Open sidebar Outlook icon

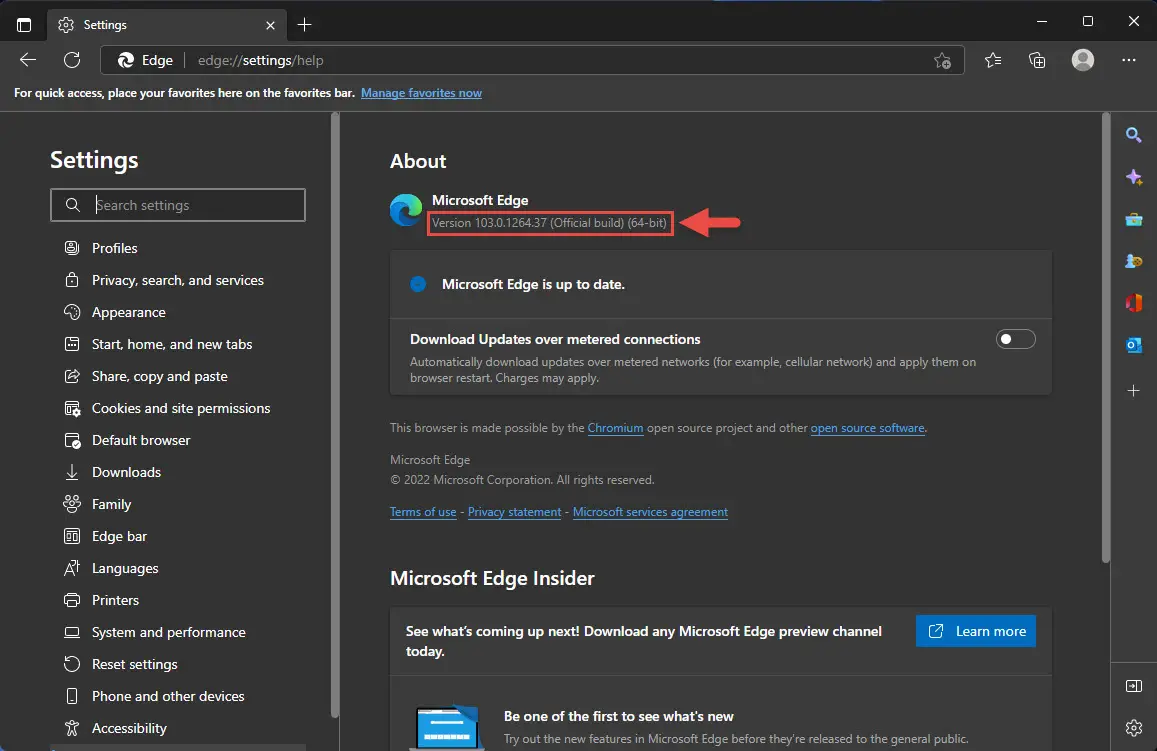pos(1134,345)
